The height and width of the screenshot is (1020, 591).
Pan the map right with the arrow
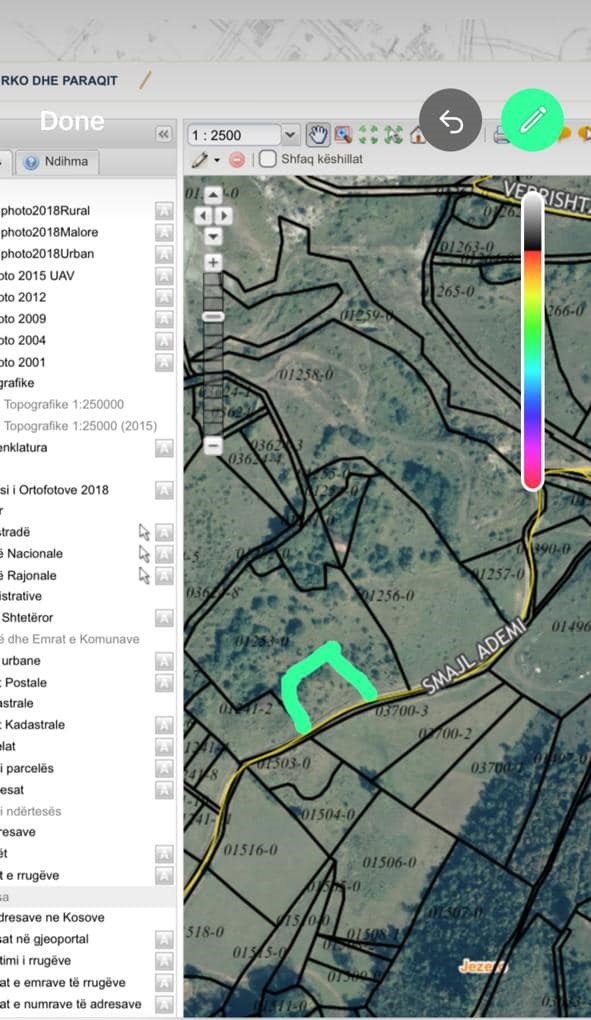pyautogui.click(x=224, y=215)
